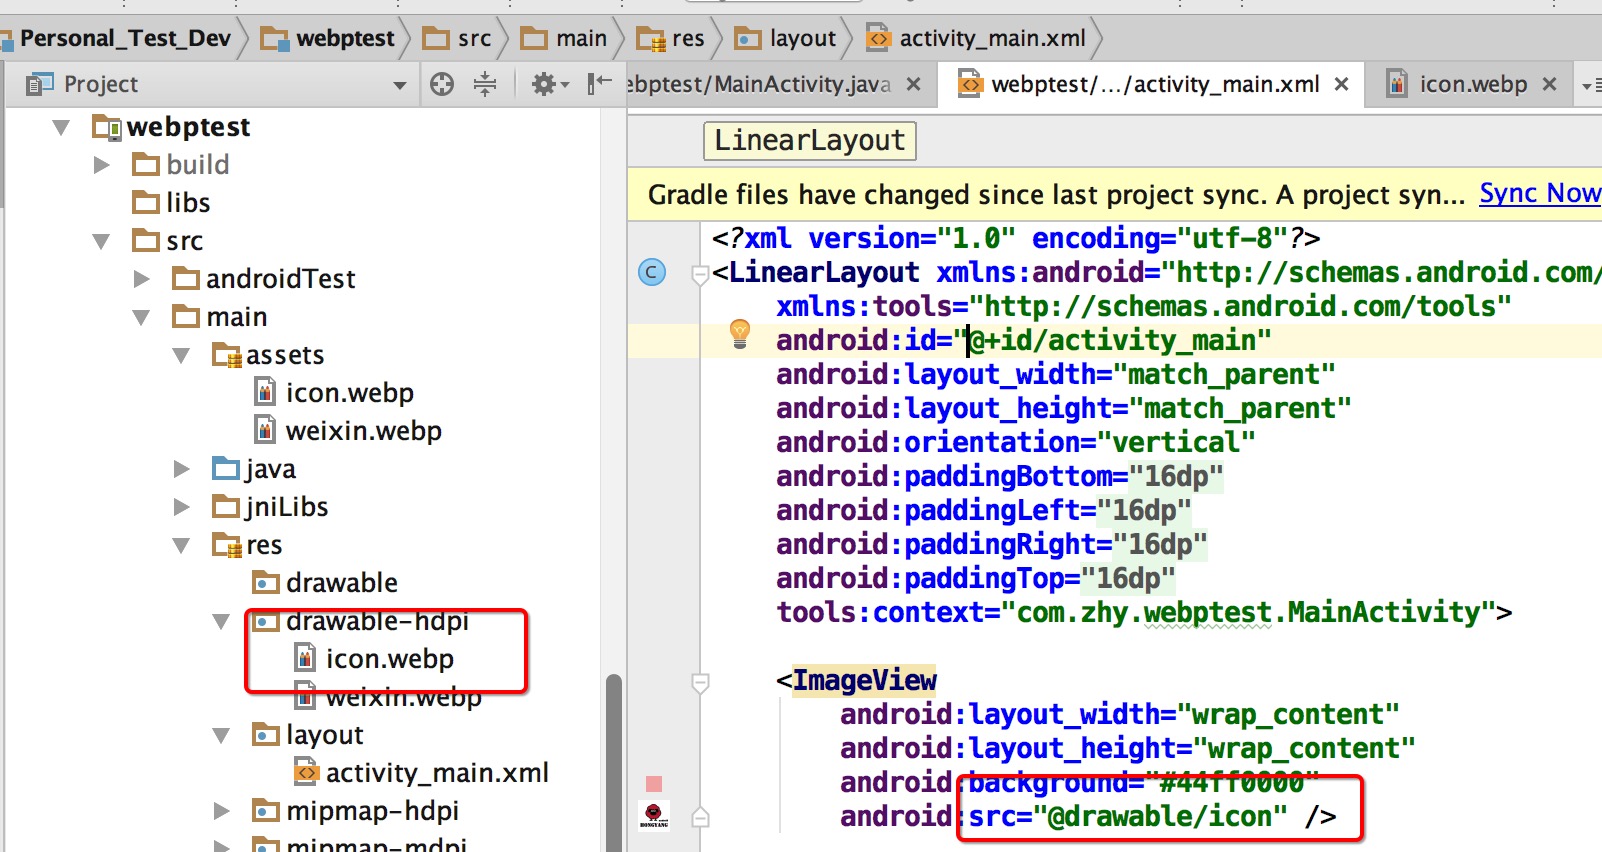This screenshot has width=1602, height=852.
Task: Collapse the assets folder
Action: click(x=181, y=355)
